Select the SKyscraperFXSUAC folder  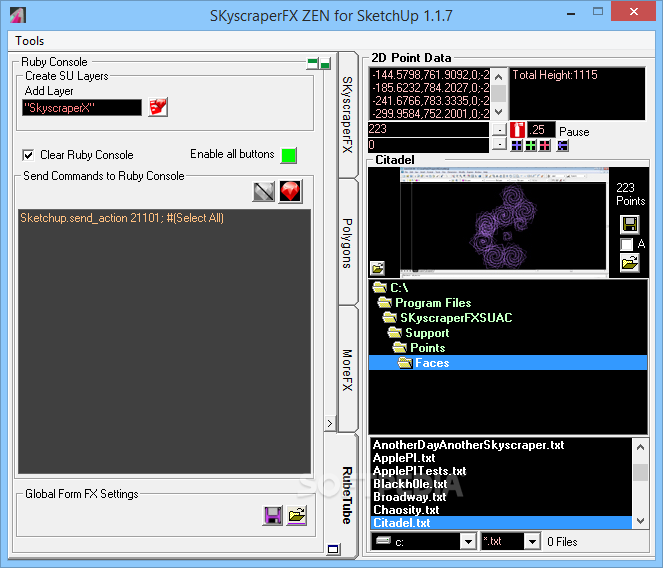pyautogui.click(x=508, y=318)
